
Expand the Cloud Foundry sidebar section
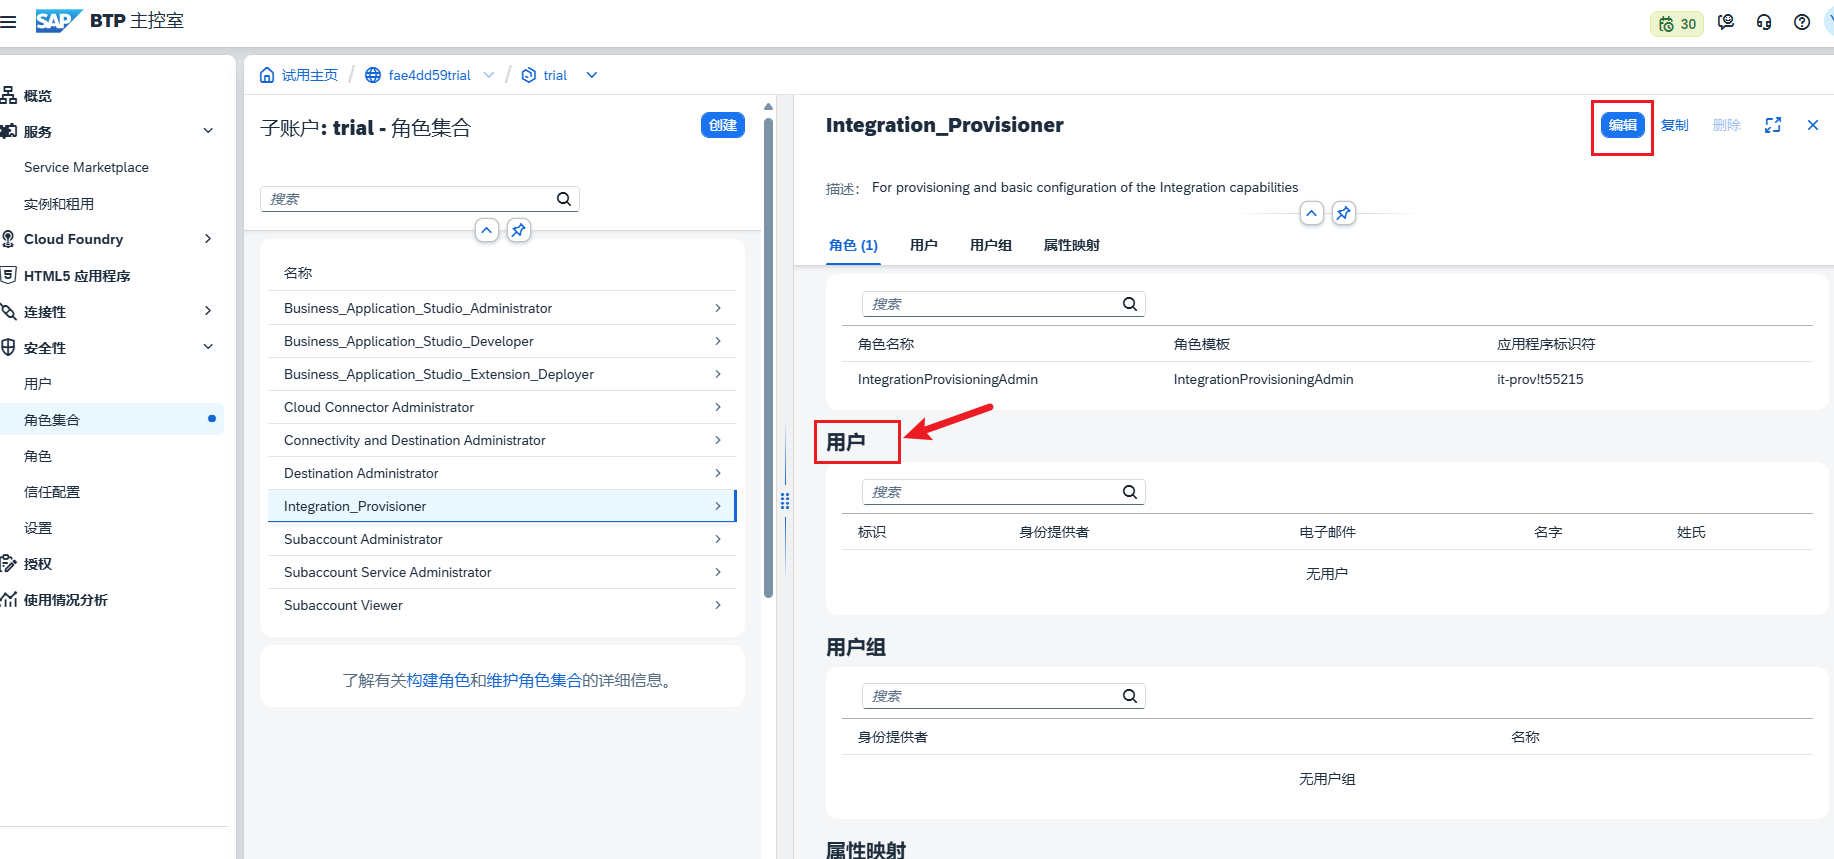[x=208, y=239]
